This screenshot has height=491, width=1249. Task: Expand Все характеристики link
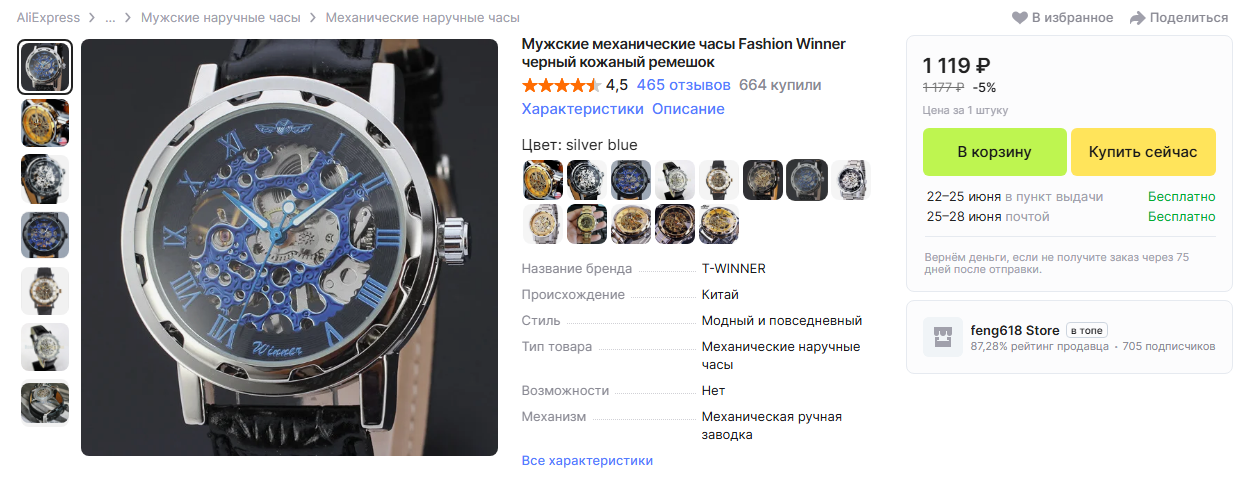(587, 460)
